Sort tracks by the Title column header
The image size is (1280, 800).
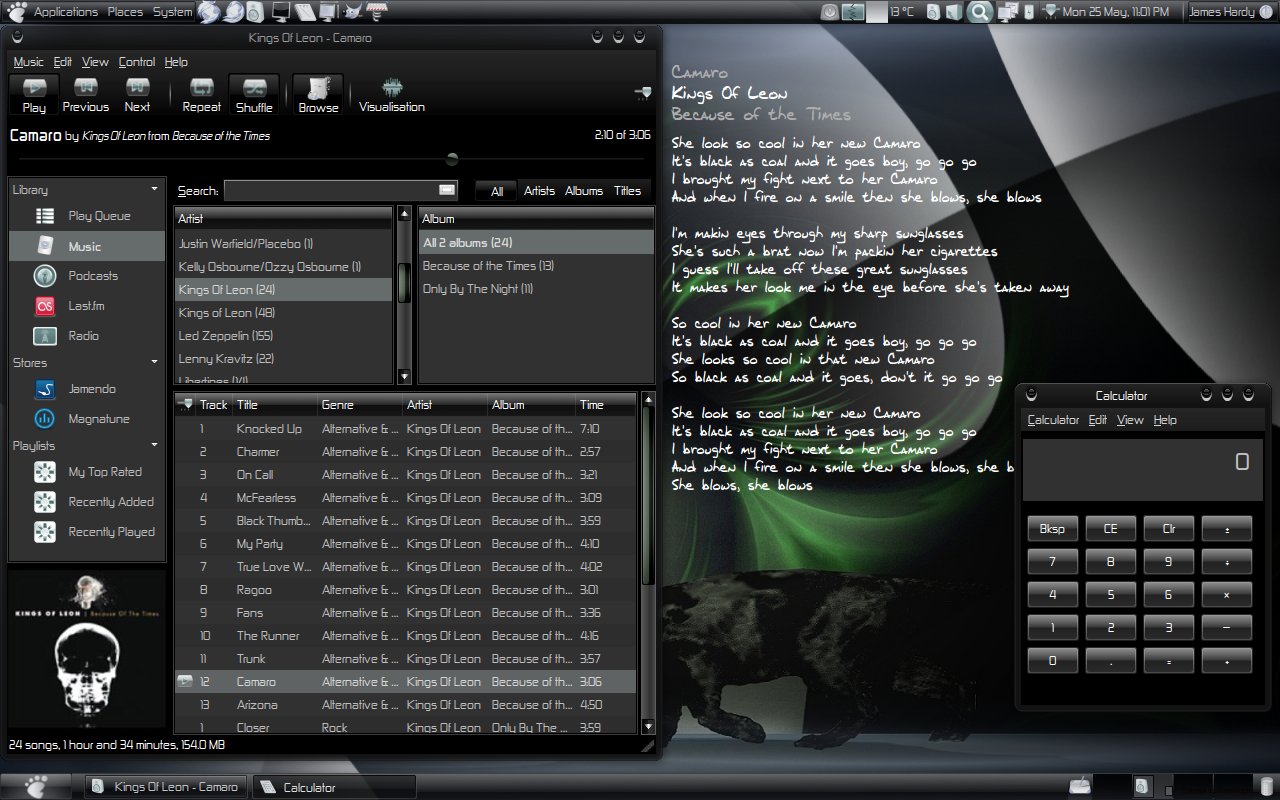[x=273, y=405]
